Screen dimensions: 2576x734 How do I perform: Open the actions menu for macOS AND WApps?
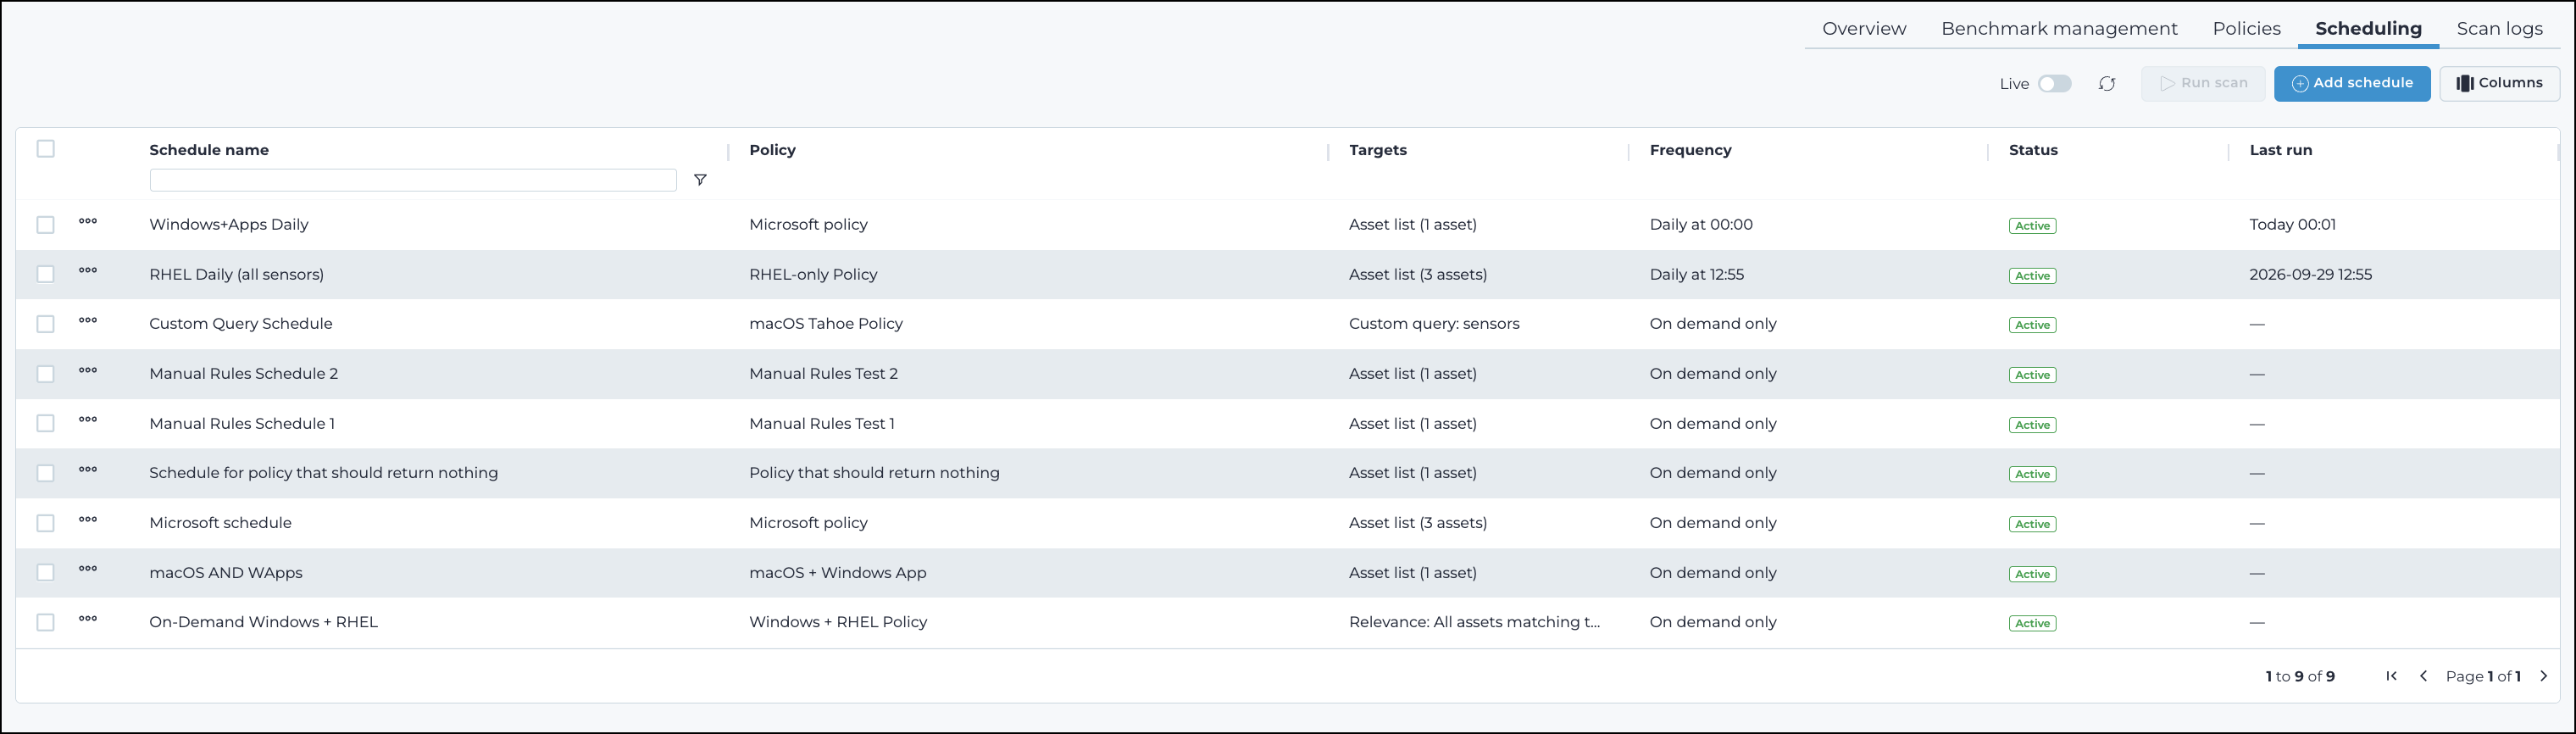[88, 568]
